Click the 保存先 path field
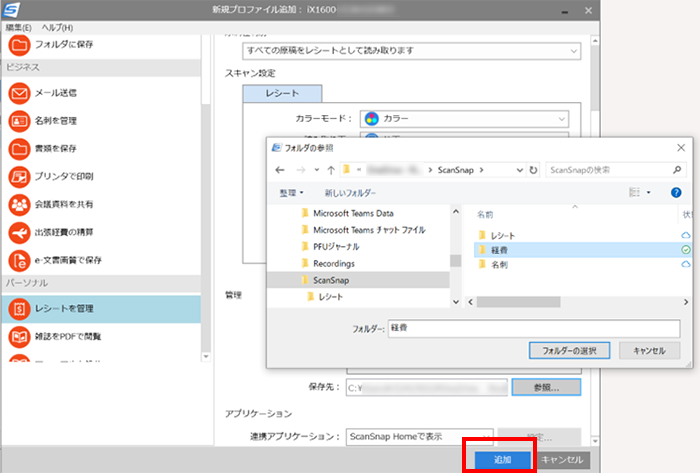The height and width of the screenshot is (473, 700). [427, 388]
